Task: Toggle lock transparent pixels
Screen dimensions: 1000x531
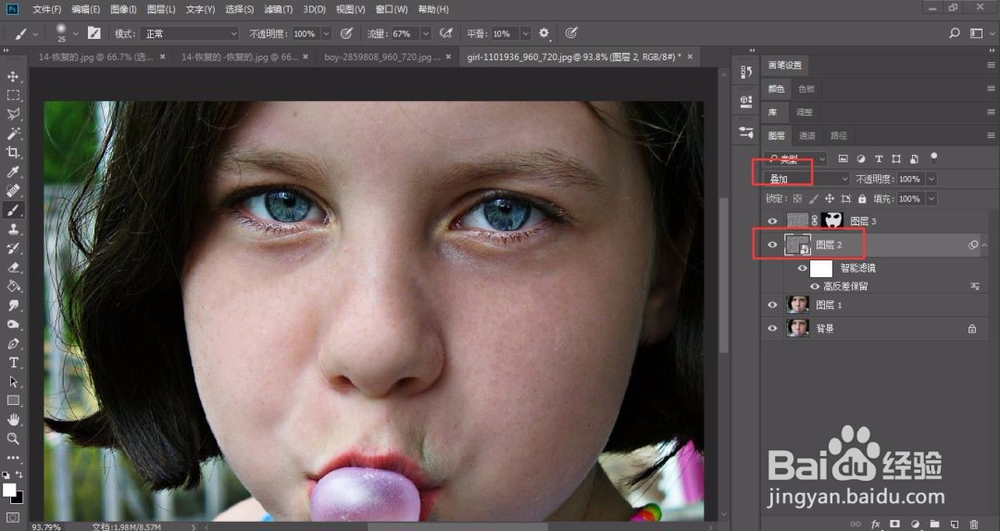Action: [x=797, y=199]
